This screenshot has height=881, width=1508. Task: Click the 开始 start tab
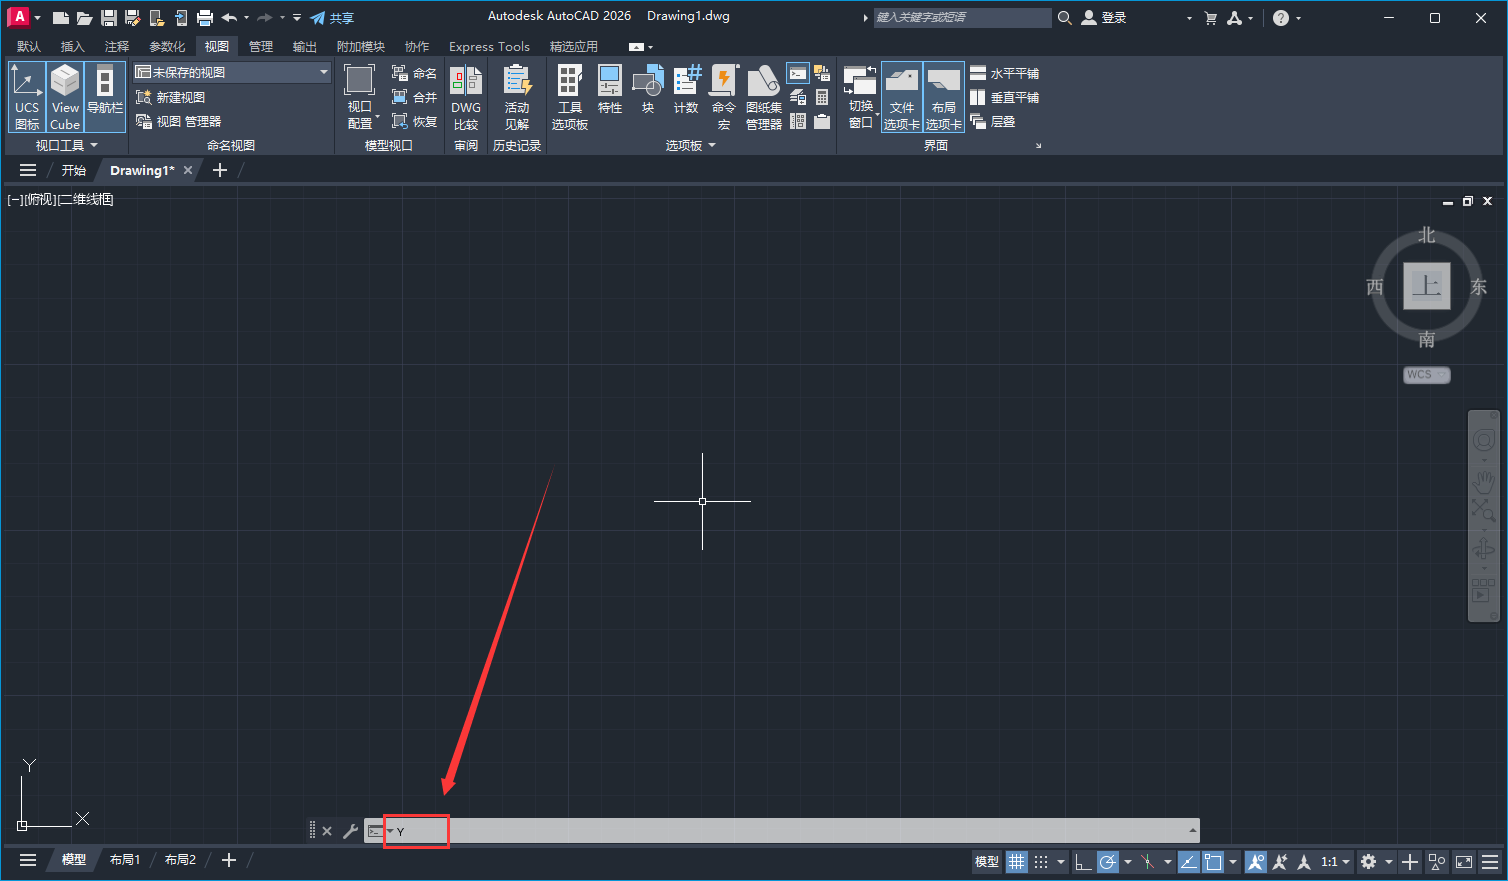[74, 170]
